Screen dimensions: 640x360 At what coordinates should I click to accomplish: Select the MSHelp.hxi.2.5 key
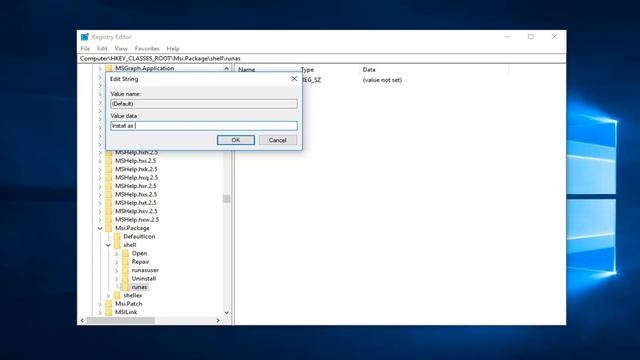click(136, 161)
